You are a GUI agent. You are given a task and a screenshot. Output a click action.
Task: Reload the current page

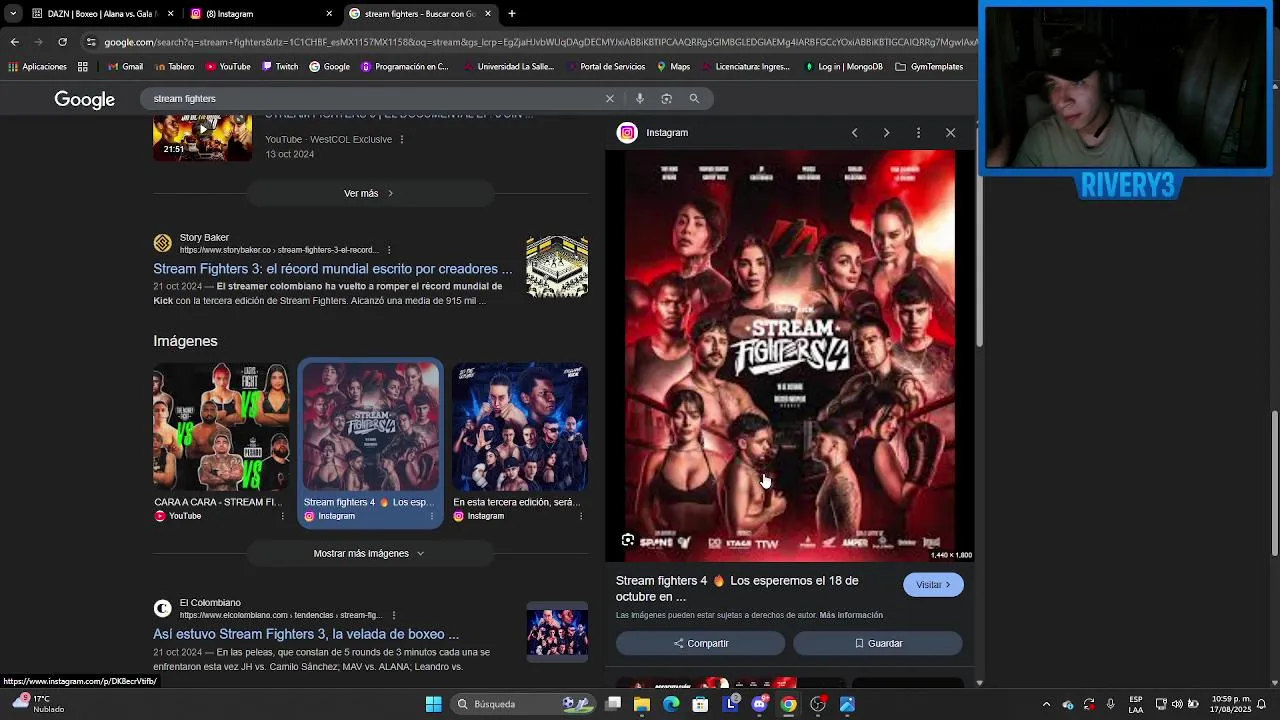(62, 42)
